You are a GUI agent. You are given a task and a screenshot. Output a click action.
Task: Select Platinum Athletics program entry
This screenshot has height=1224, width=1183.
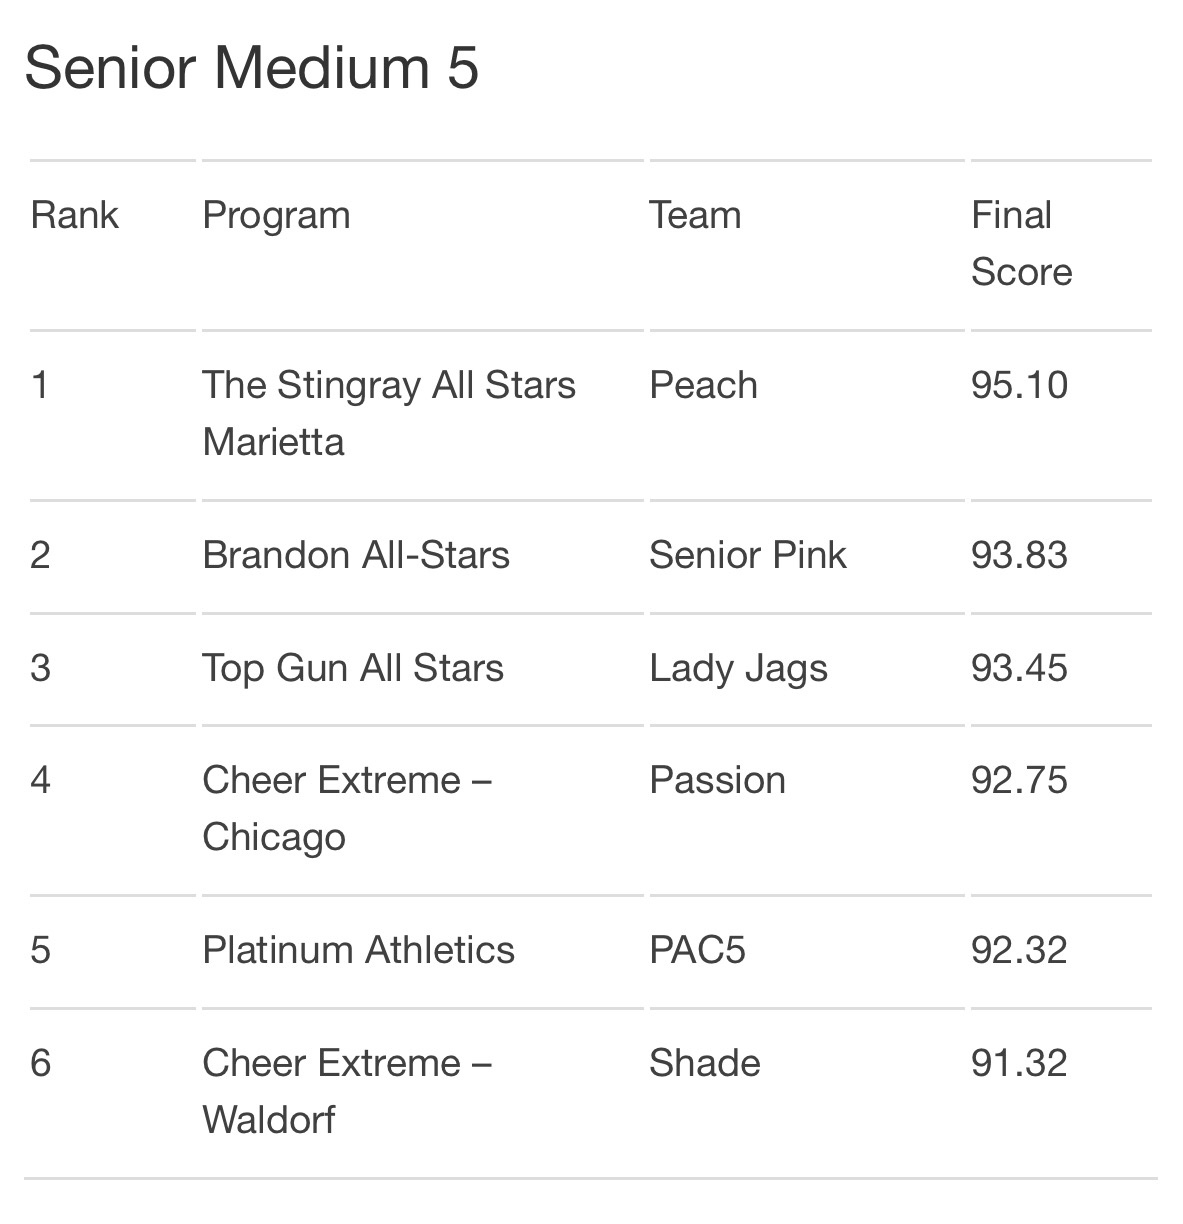point(358,951)
